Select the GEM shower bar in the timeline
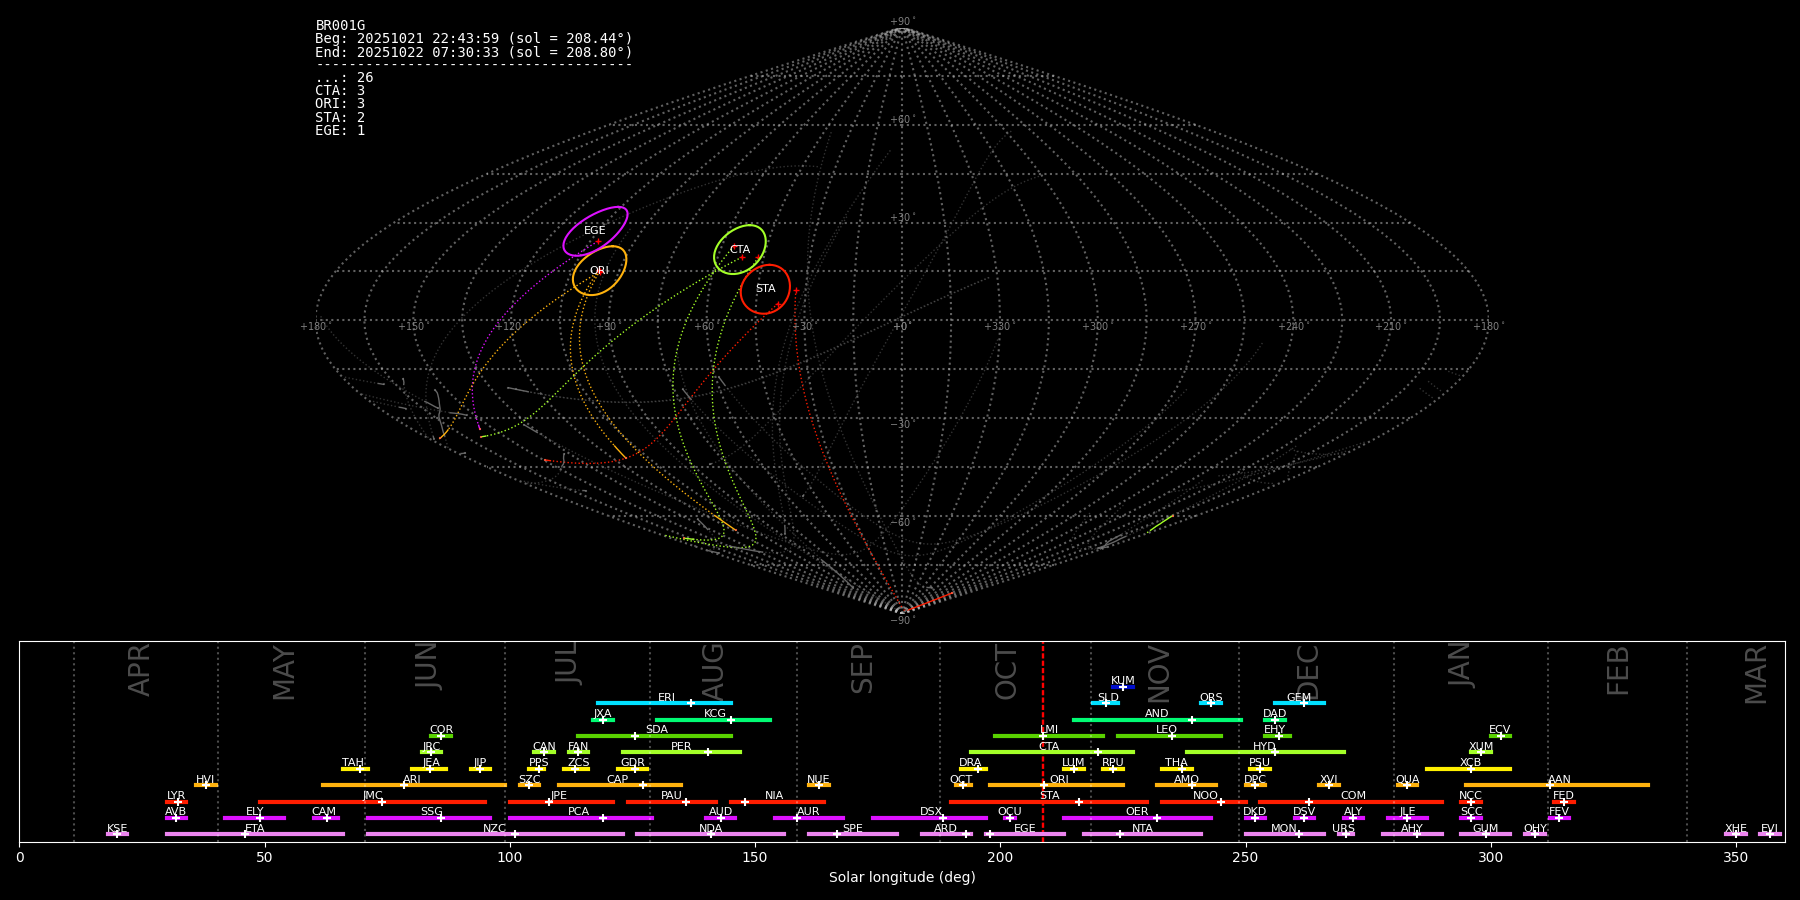1800x900 pixels. (x=1298, y=703)
